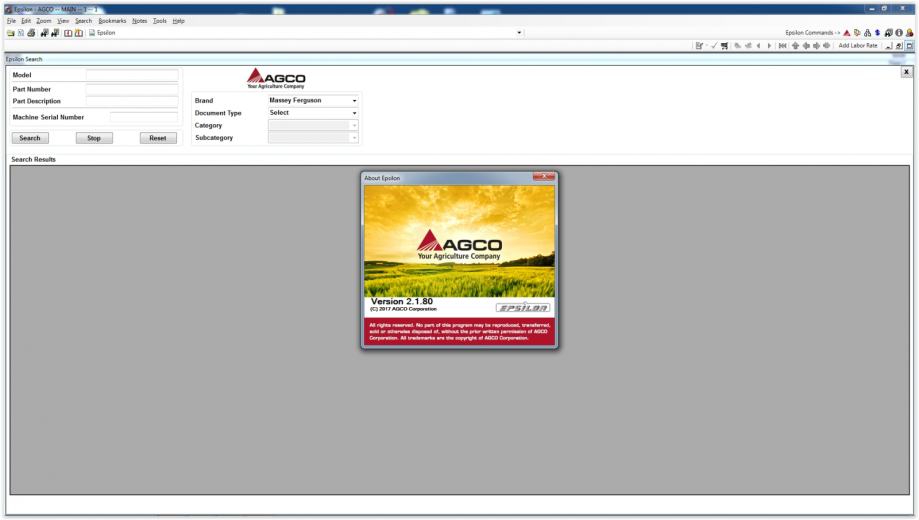Click the next right triangle arrow icon
The image size is (919, 520).
tap(770, 46)
